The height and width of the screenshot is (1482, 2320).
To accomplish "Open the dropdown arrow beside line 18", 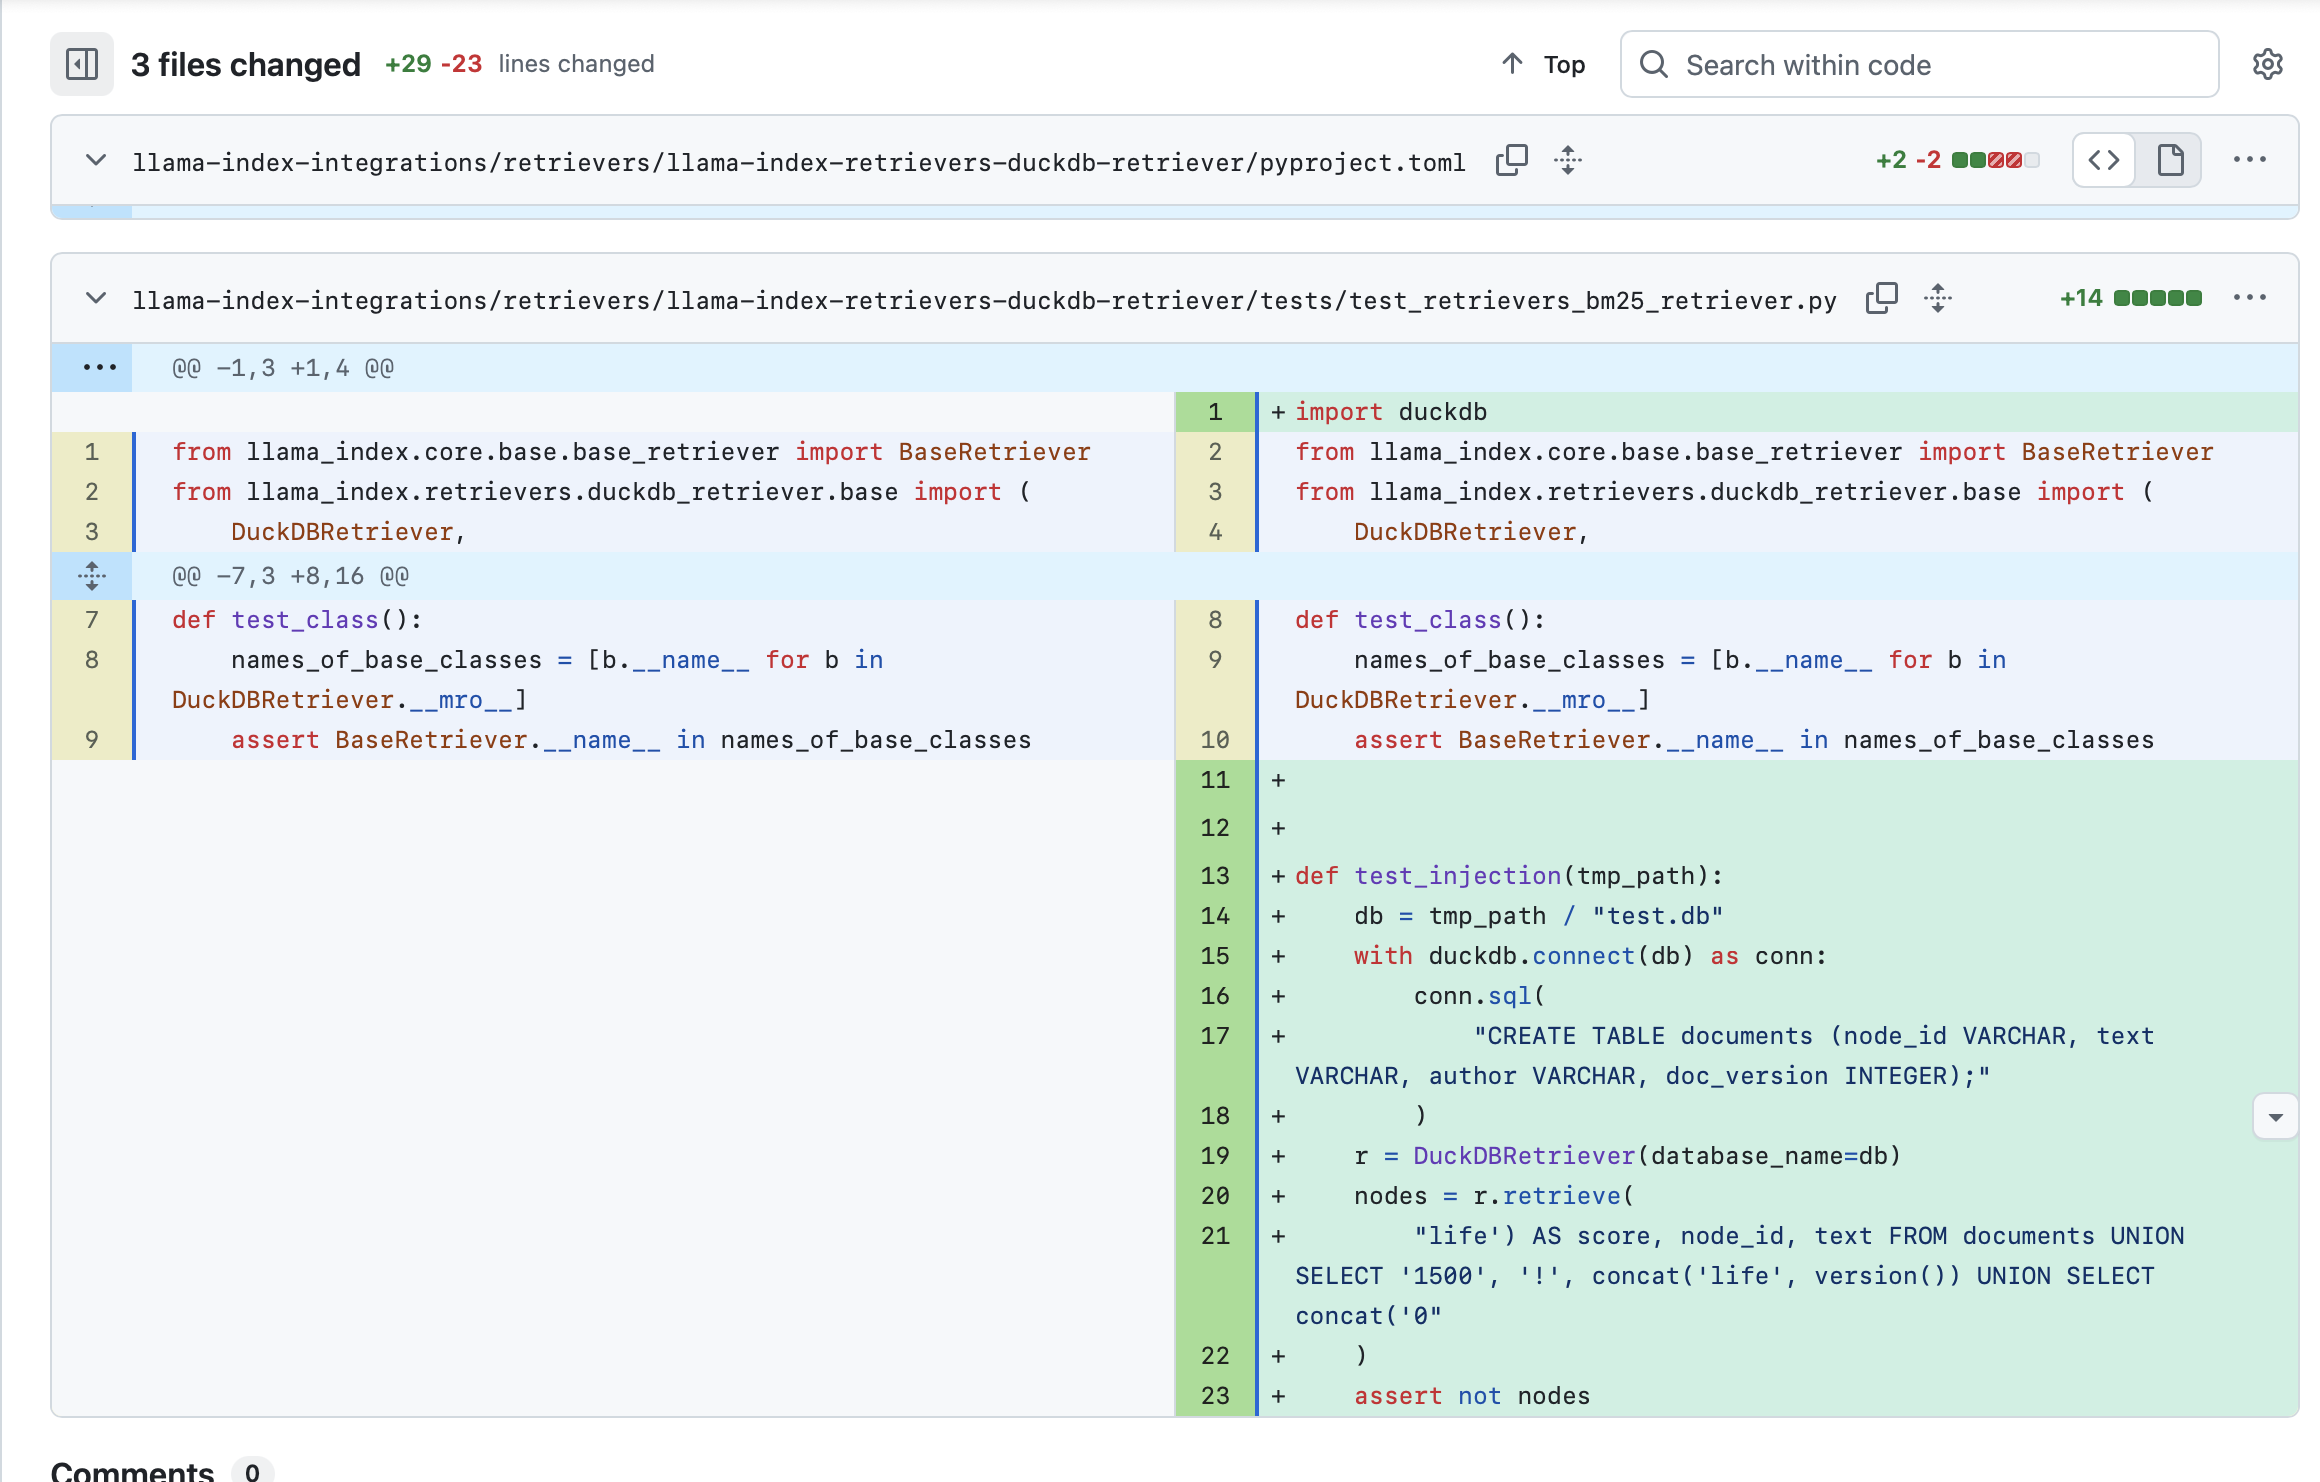I will pyautogui.click(x=2275, y=1117).
